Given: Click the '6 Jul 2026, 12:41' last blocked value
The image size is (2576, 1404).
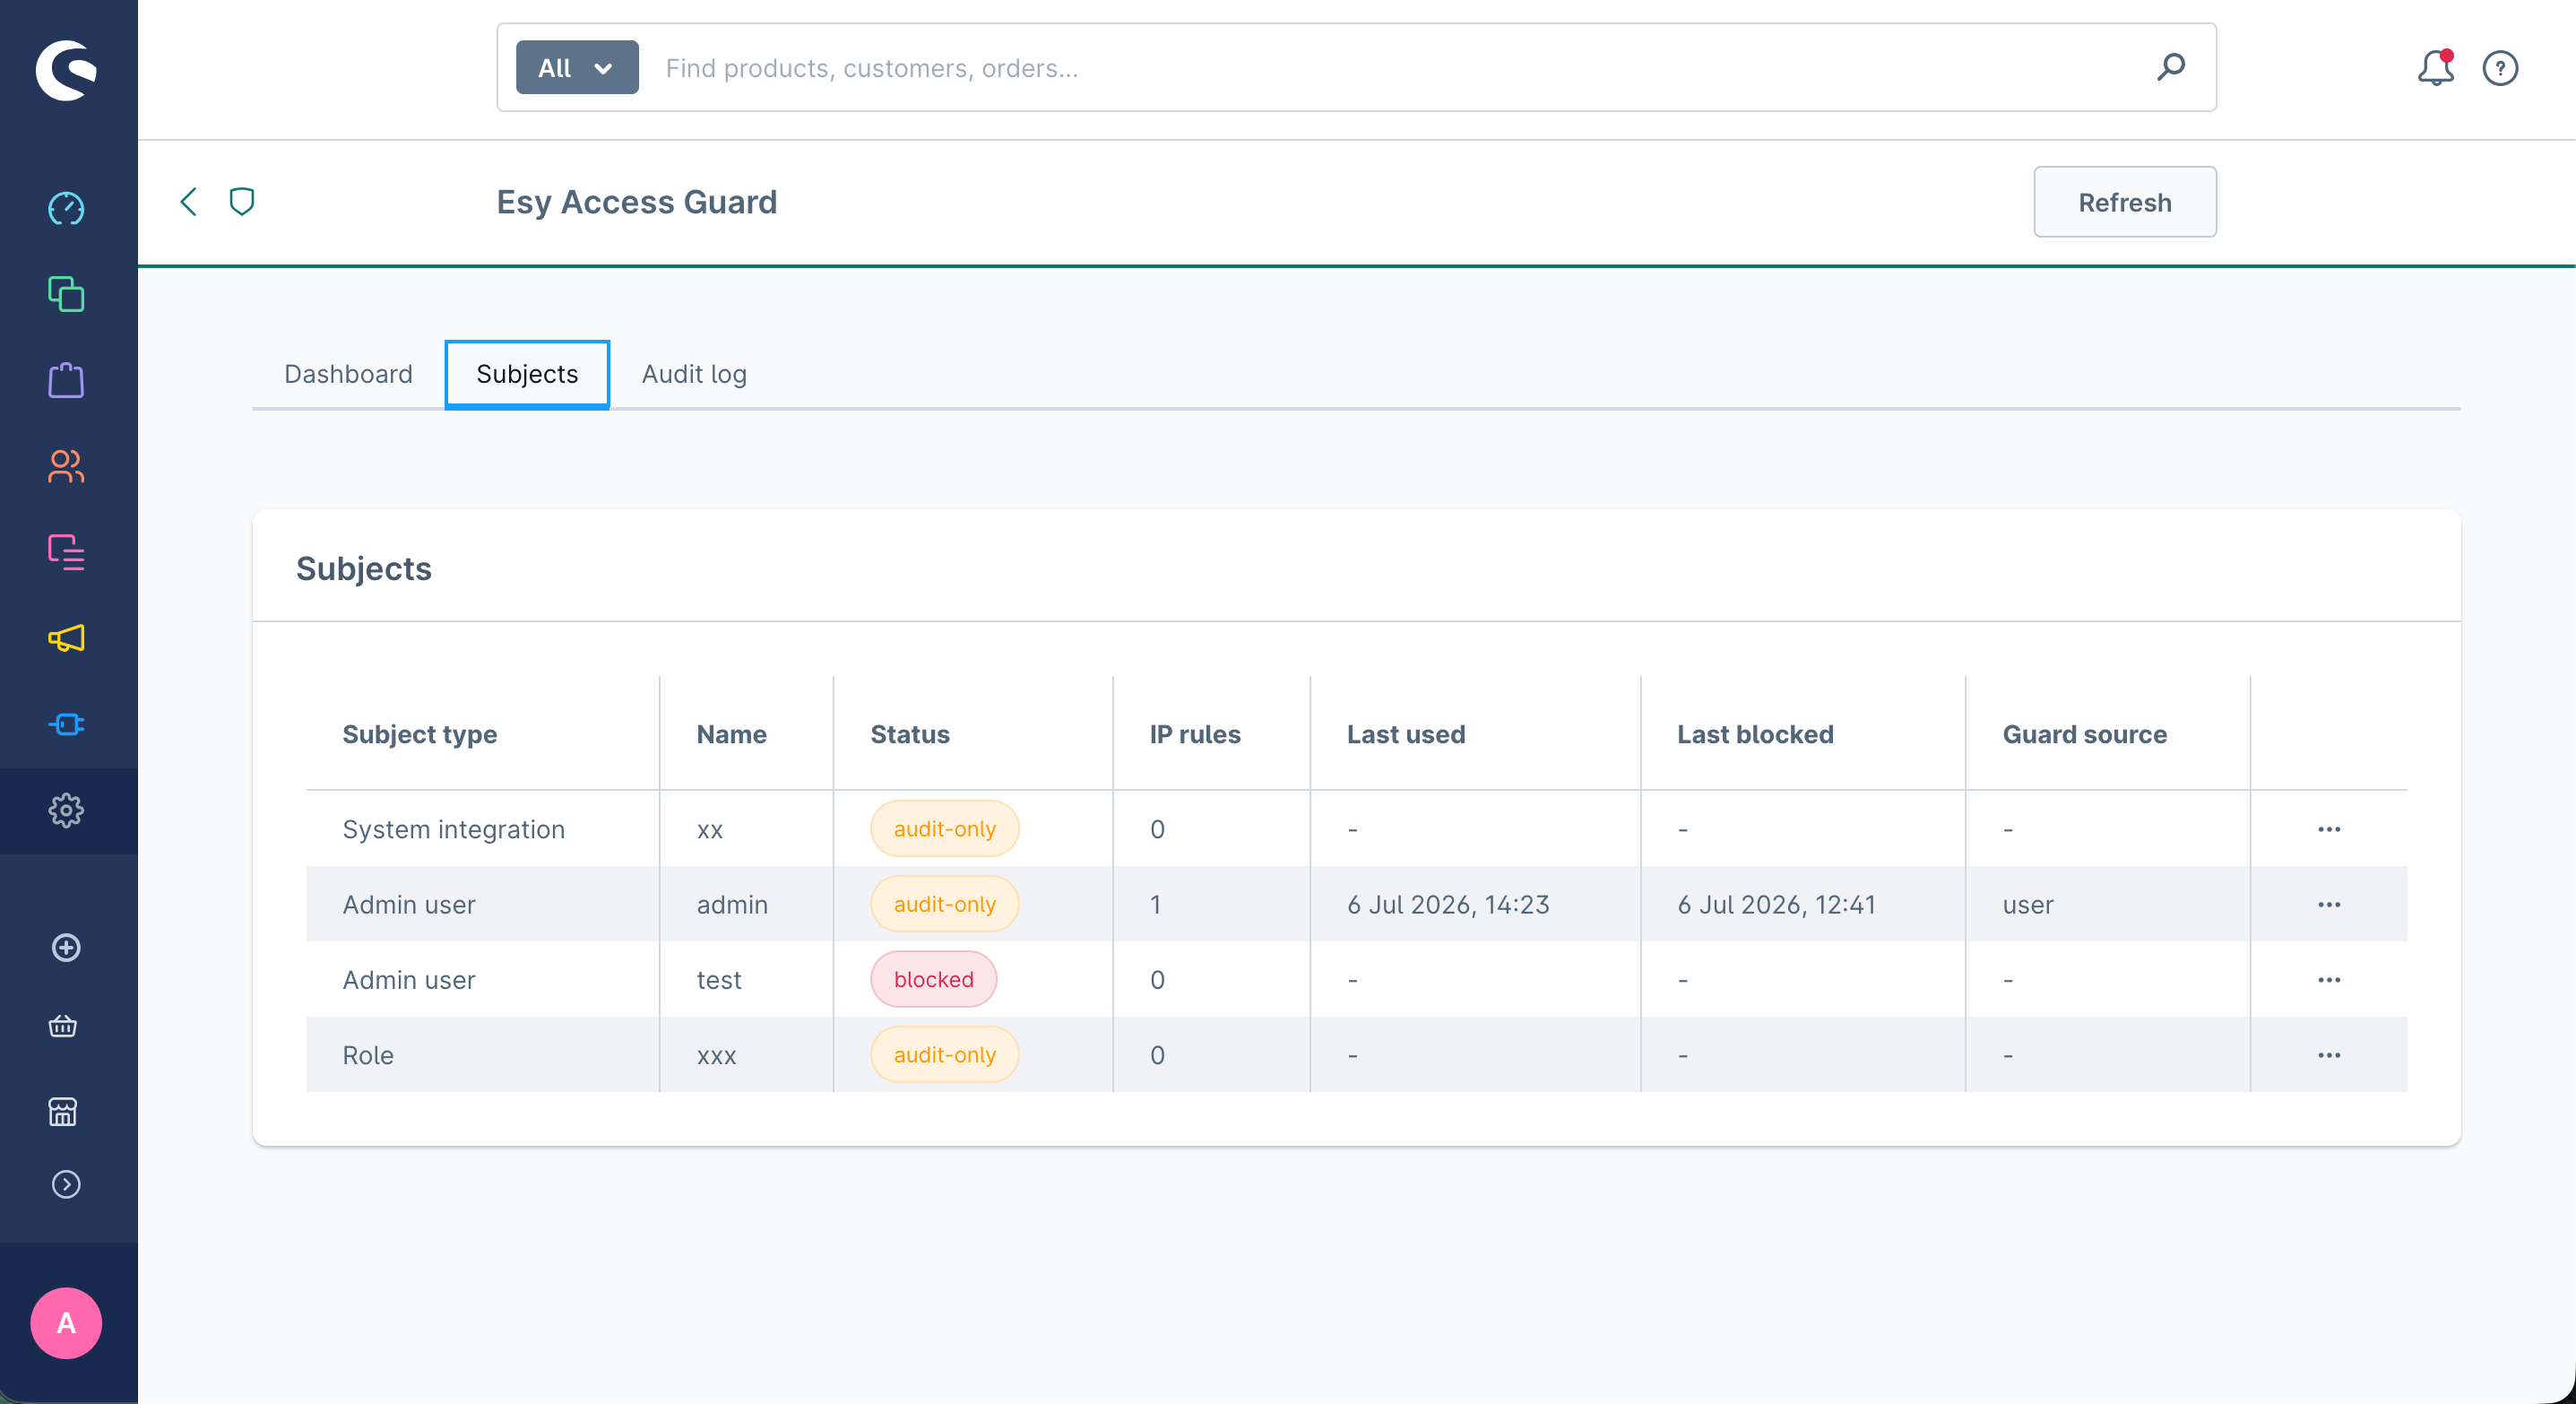Looking at the screenshot, I should pos(1776,904).
